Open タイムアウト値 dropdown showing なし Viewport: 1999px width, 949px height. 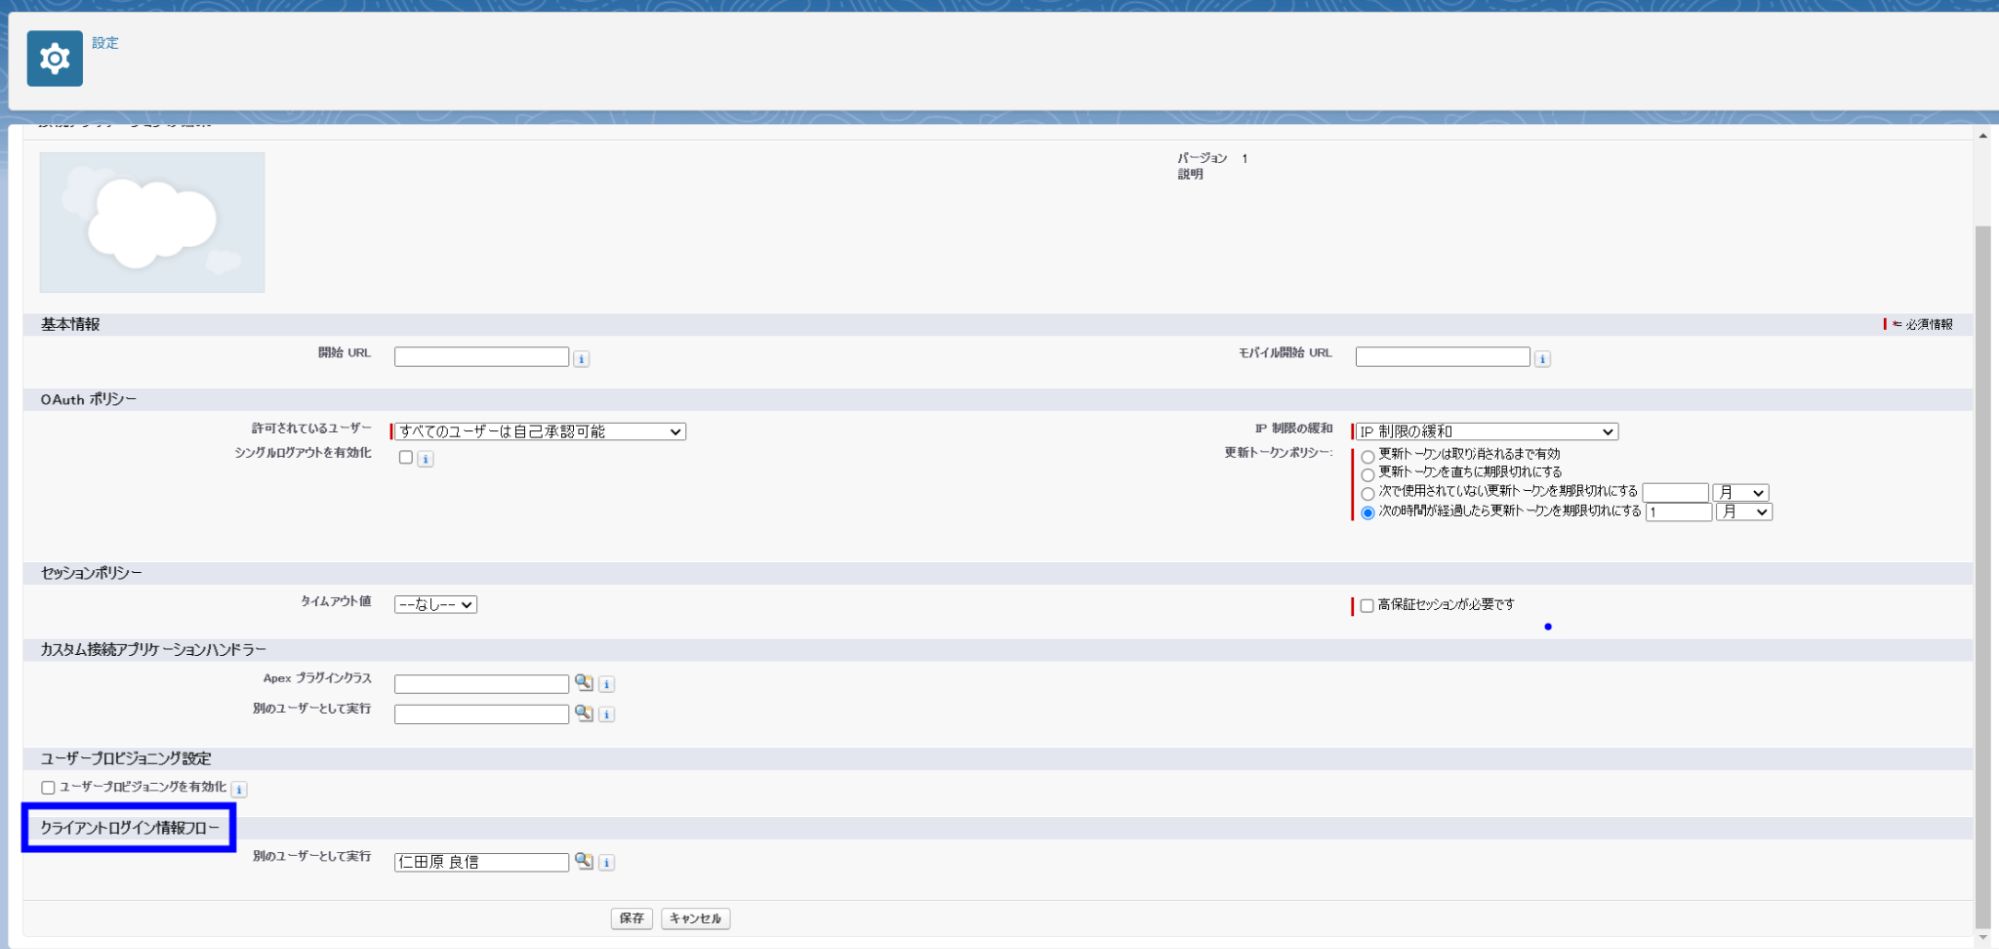(x=435, y=605)
